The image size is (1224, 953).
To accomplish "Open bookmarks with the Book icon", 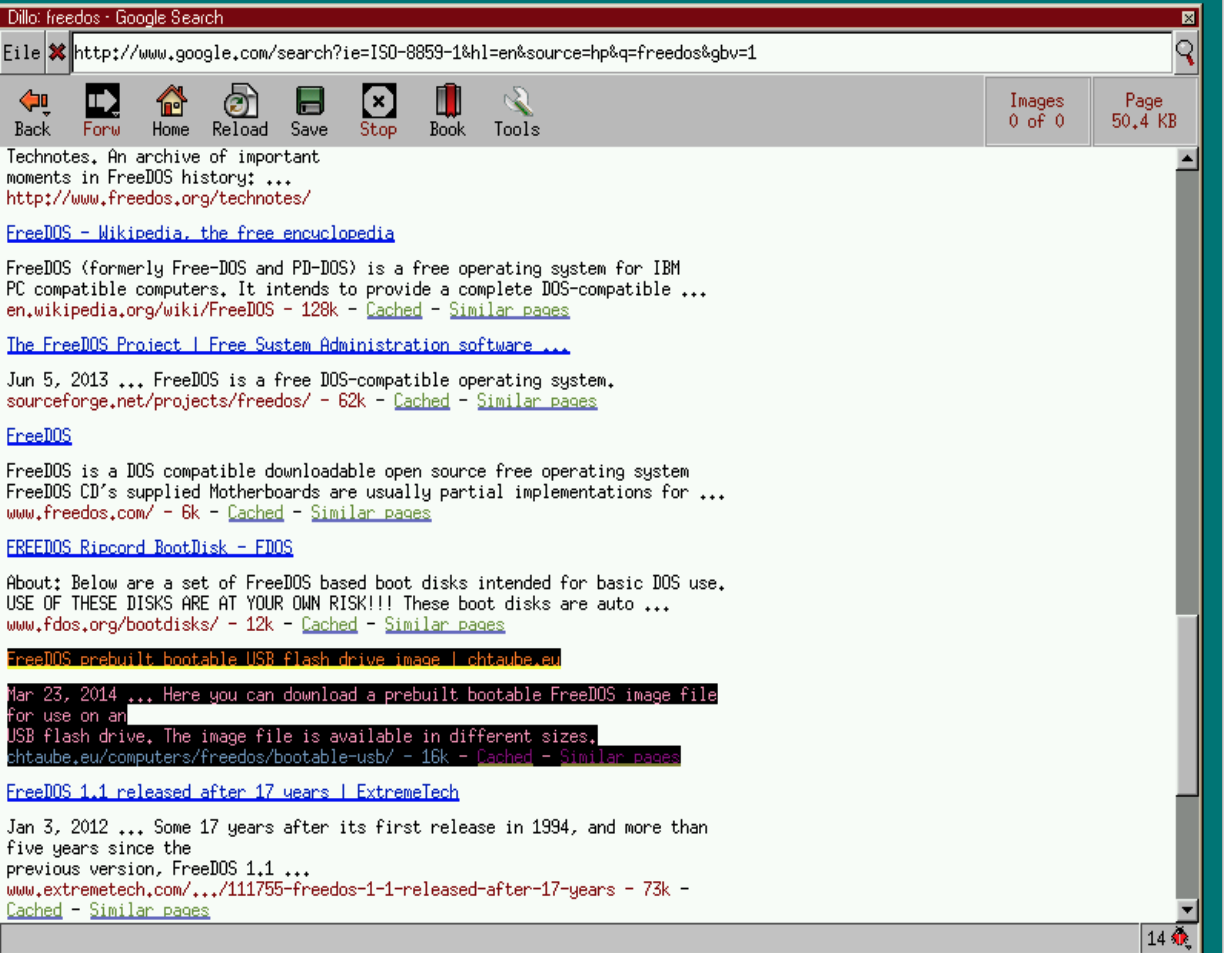I will [x=446, y=101].
